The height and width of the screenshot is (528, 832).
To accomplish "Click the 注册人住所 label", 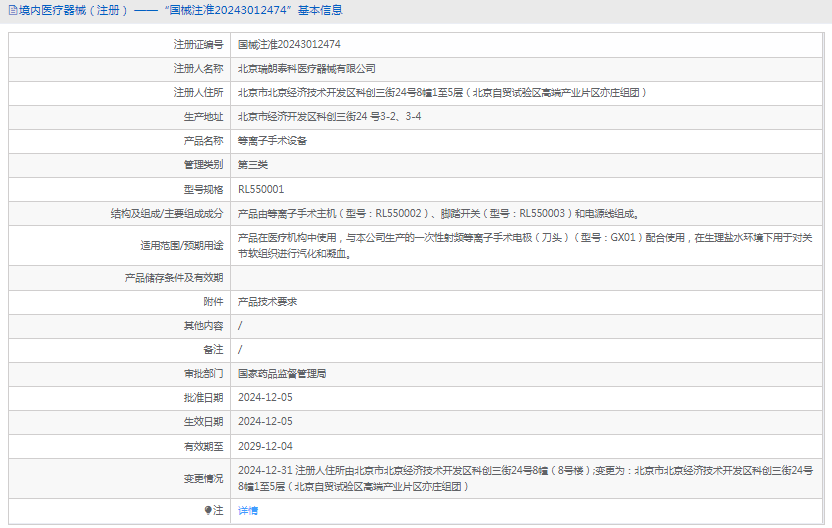I will tap(198, 92).
